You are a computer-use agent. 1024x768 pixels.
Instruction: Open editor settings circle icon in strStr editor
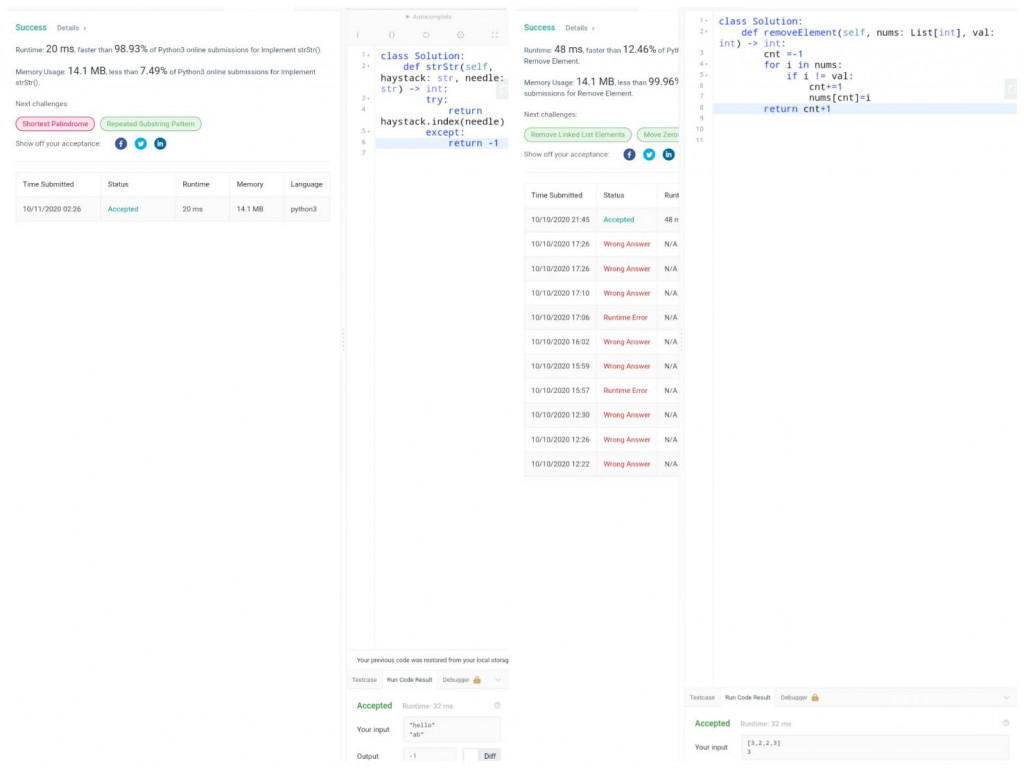coord(460,35)
